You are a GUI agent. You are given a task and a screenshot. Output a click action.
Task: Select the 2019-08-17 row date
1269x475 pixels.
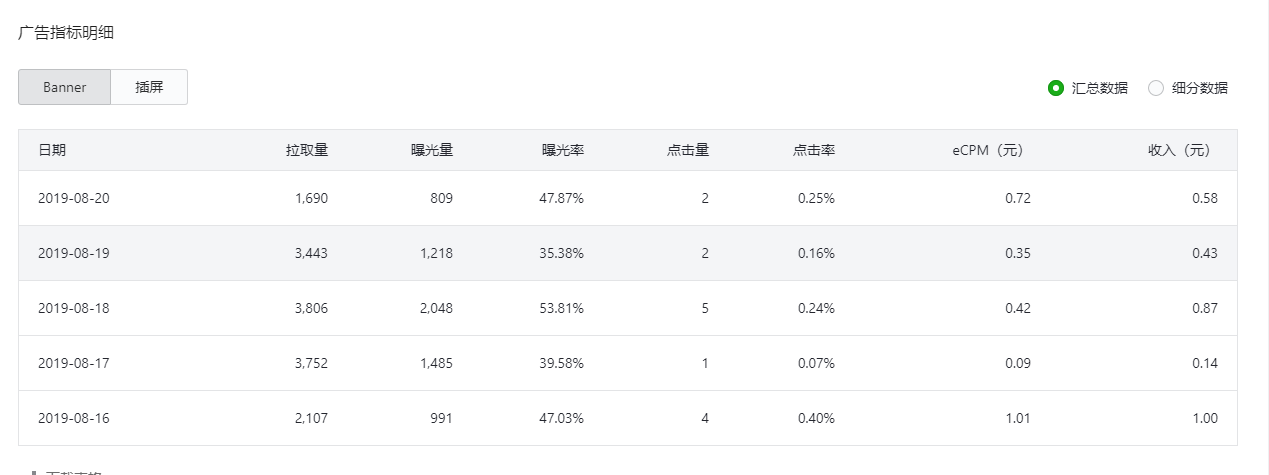click(73, 363)
